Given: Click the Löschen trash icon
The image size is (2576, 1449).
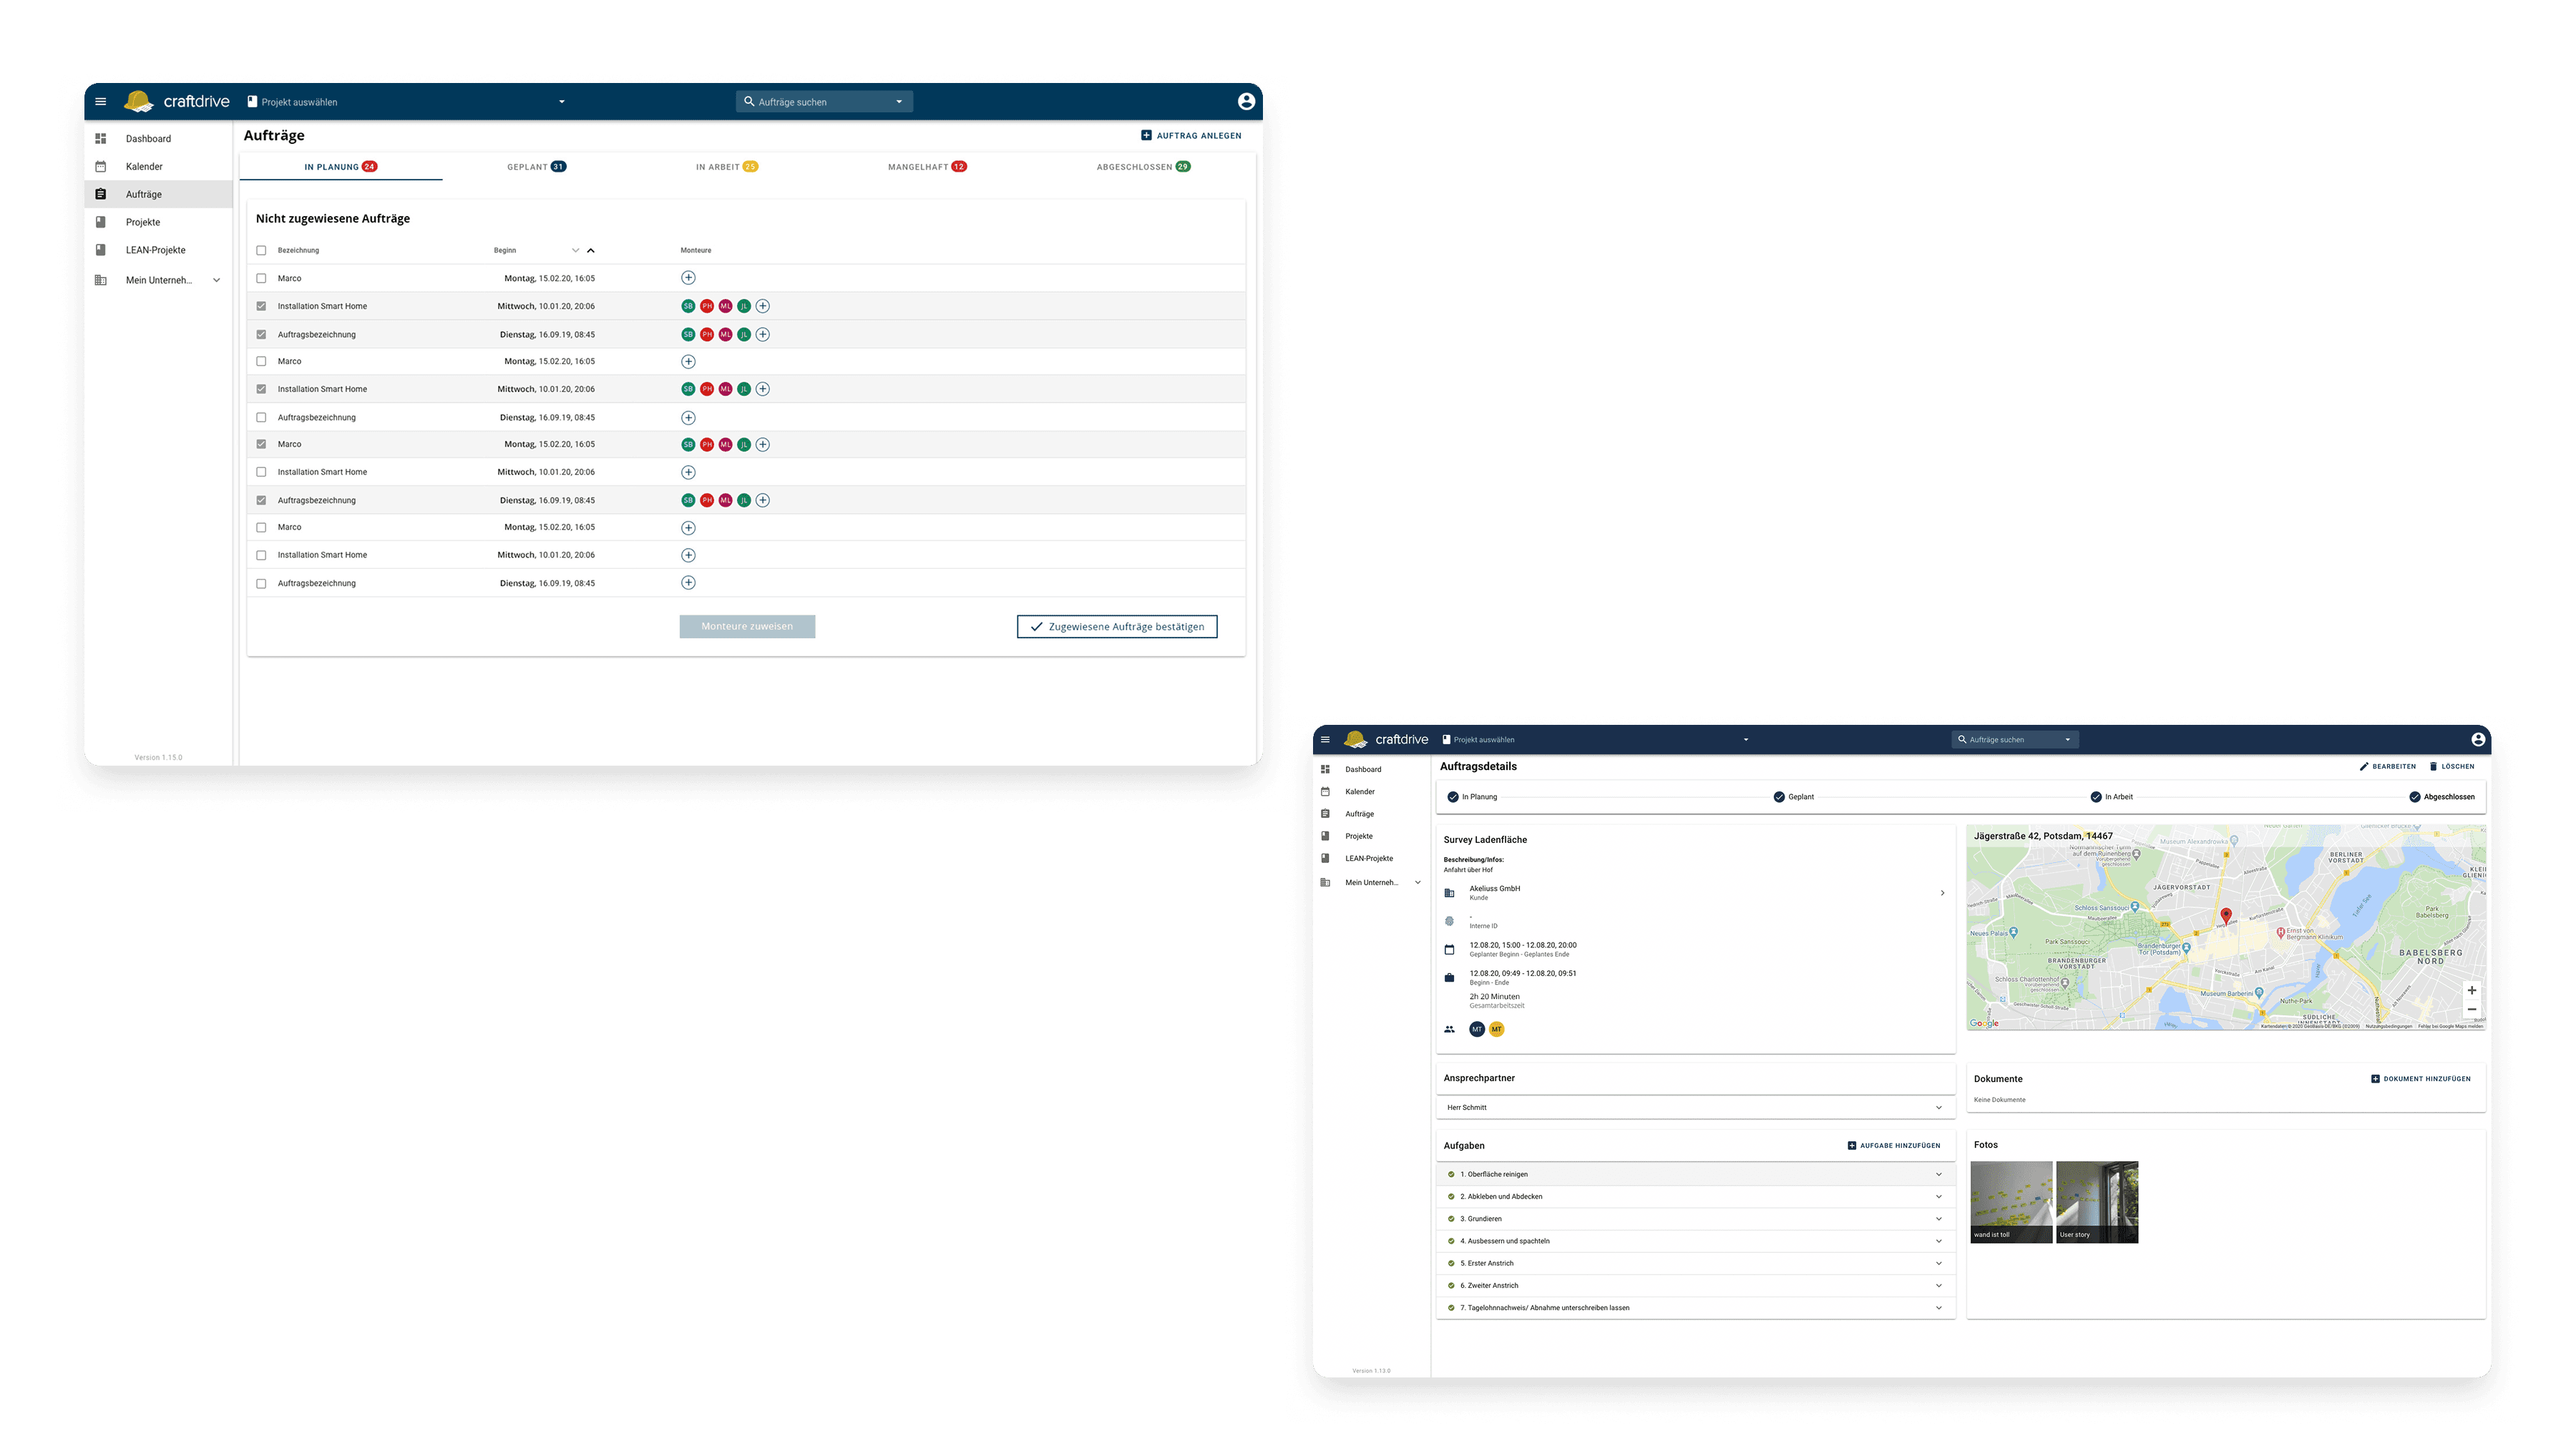Looking at the screenshot, I should (2433, 767).
